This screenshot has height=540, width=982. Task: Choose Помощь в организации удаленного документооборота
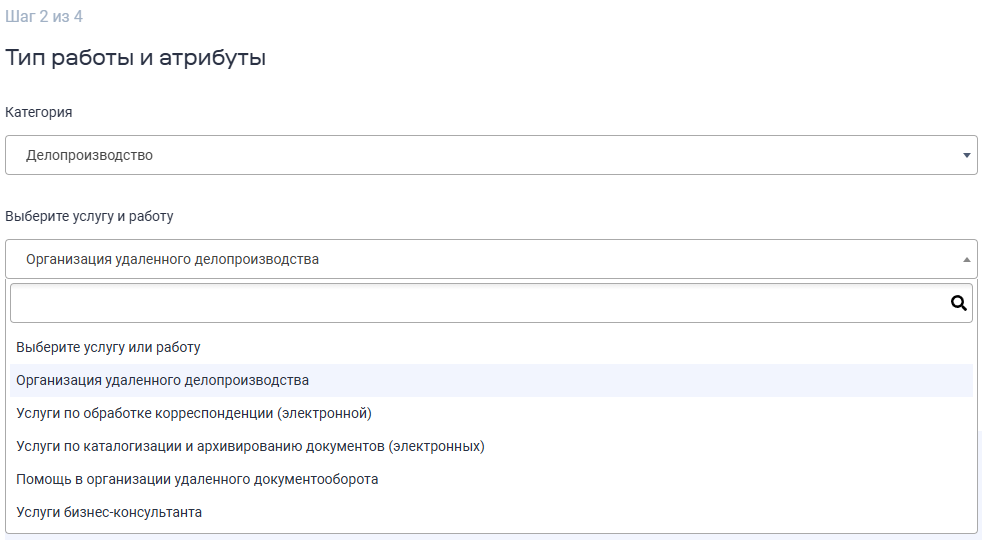[197, 479]
